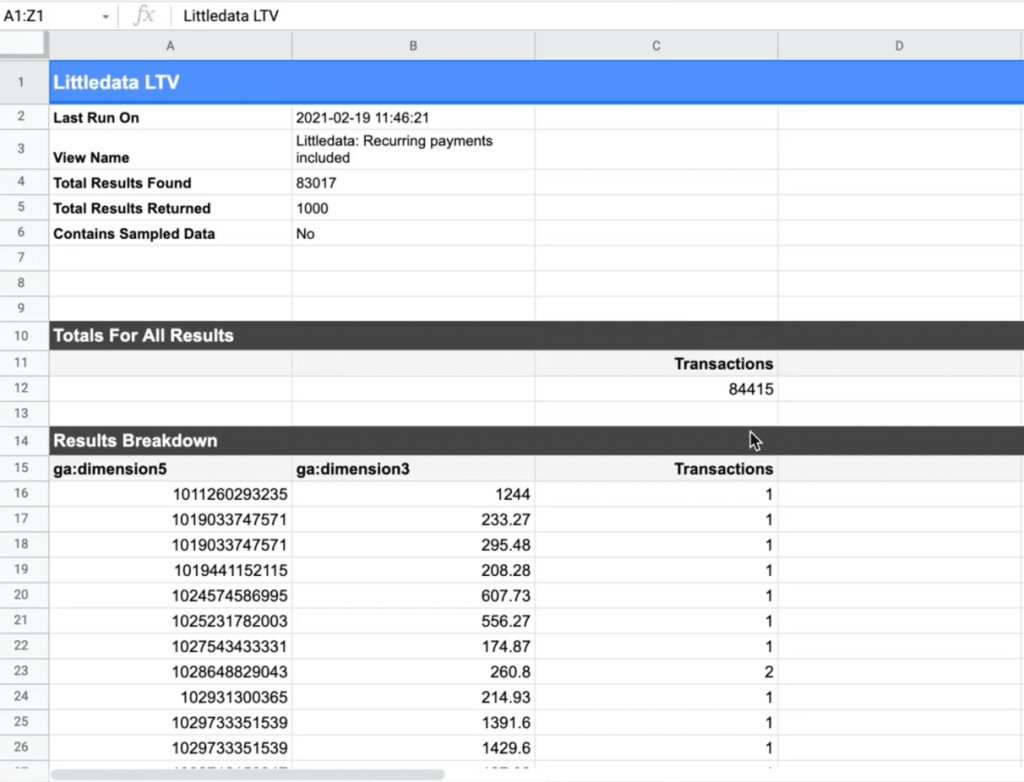Click the Contains Sampled Data No cell
The width and height of the screenshot is (1024, 782).
[x=412, y=233]
